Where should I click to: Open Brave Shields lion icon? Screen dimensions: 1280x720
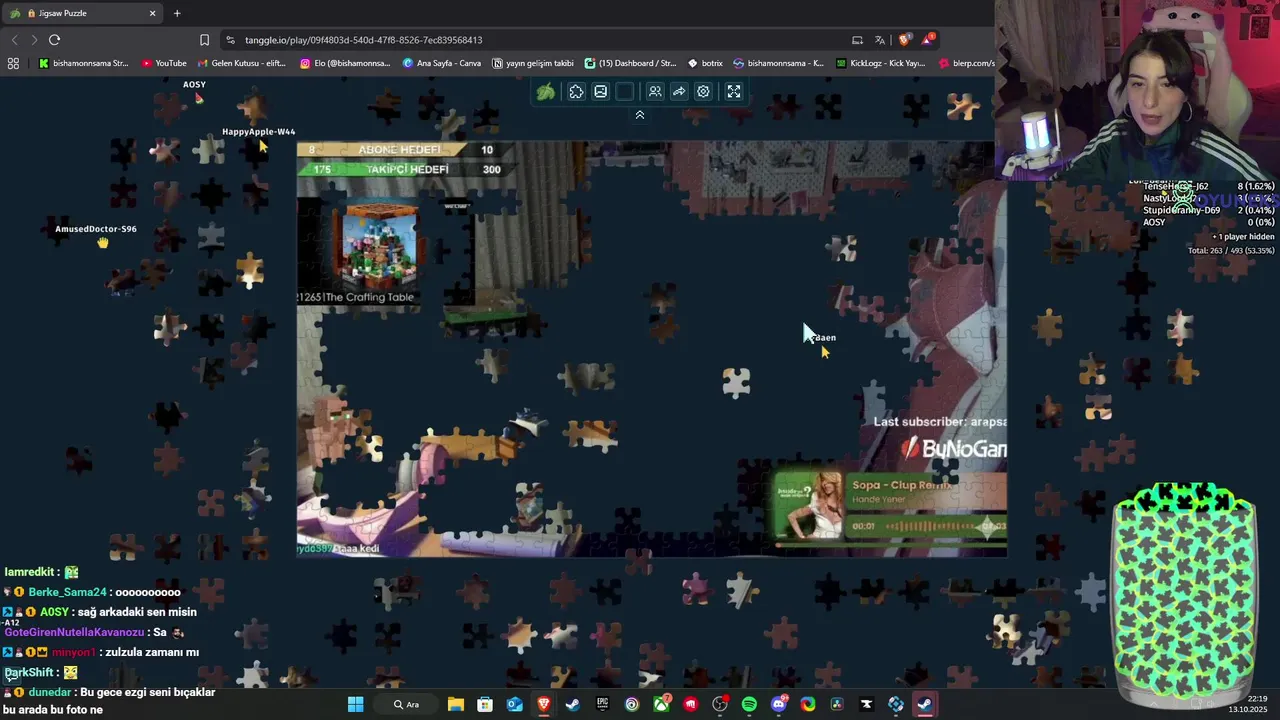click(x=905, y=40)
